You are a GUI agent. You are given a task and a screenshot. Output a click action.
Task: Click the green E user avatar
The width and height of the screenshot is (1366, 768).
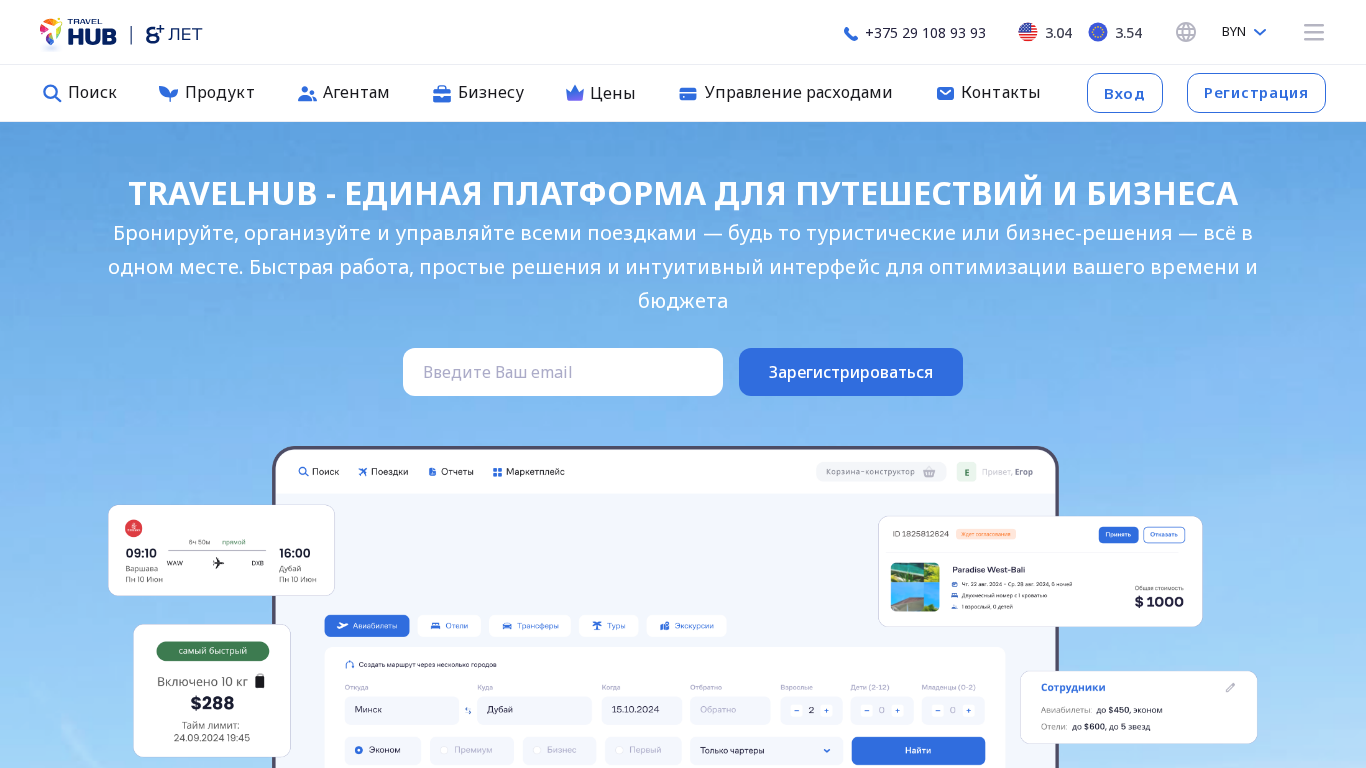tap(966, 471)
